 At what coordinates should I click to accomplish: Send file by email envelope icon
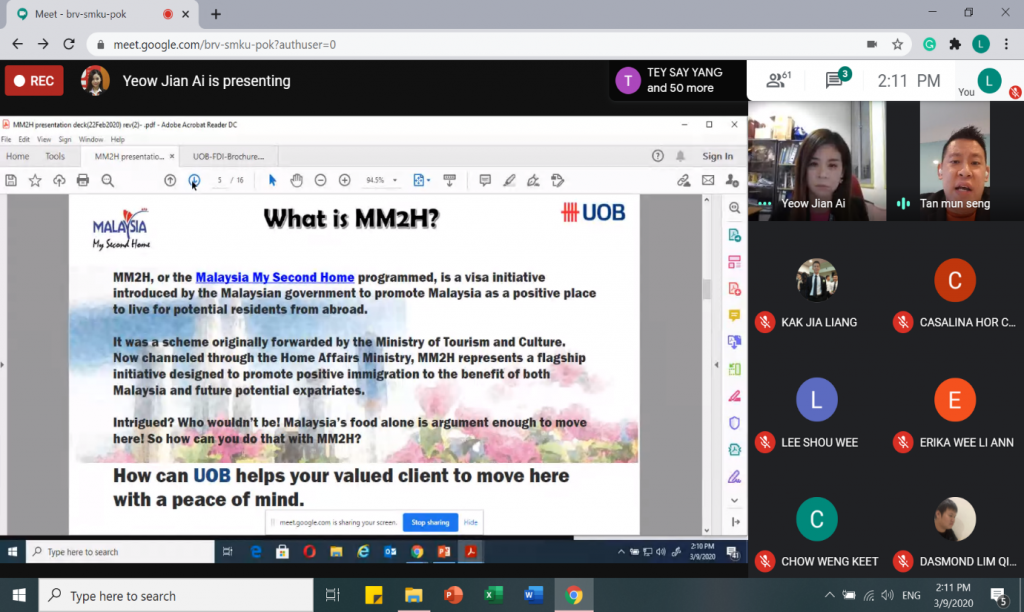(708, 180)
